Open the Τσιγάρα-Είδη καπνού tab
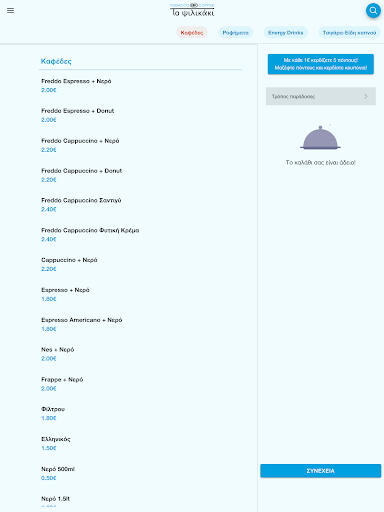The image size is (384, 512). (349, 33)
